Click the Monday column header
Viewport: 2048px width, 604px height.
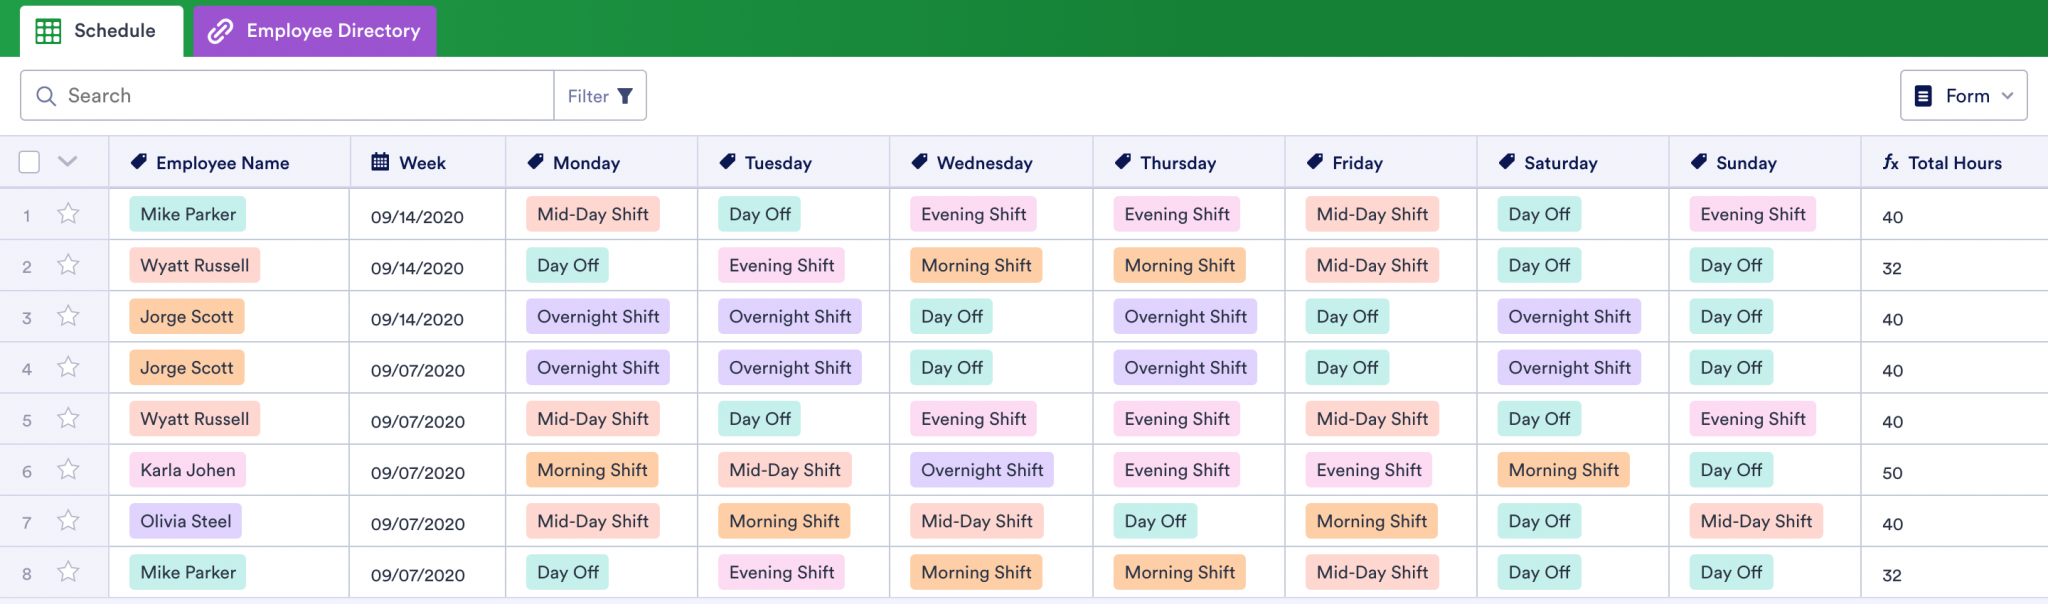click(x=587, y=163)
